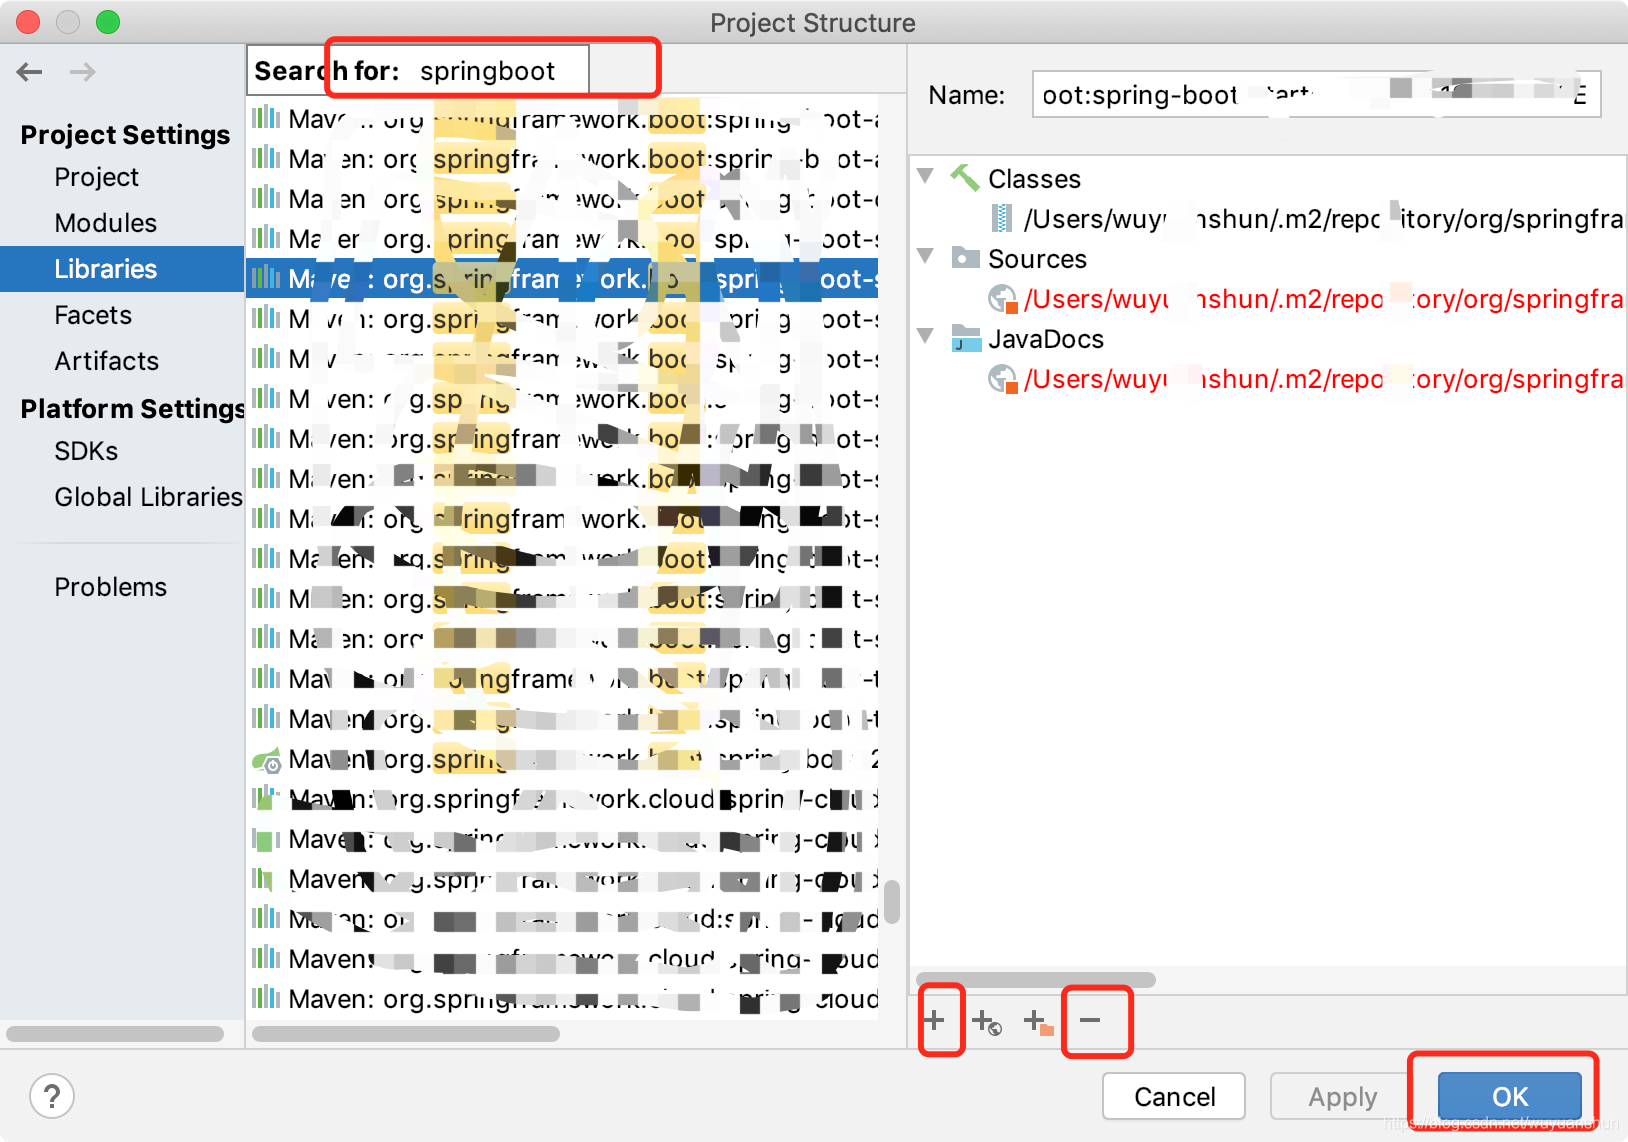Open the SDKs platform settings

pos(86,451)
